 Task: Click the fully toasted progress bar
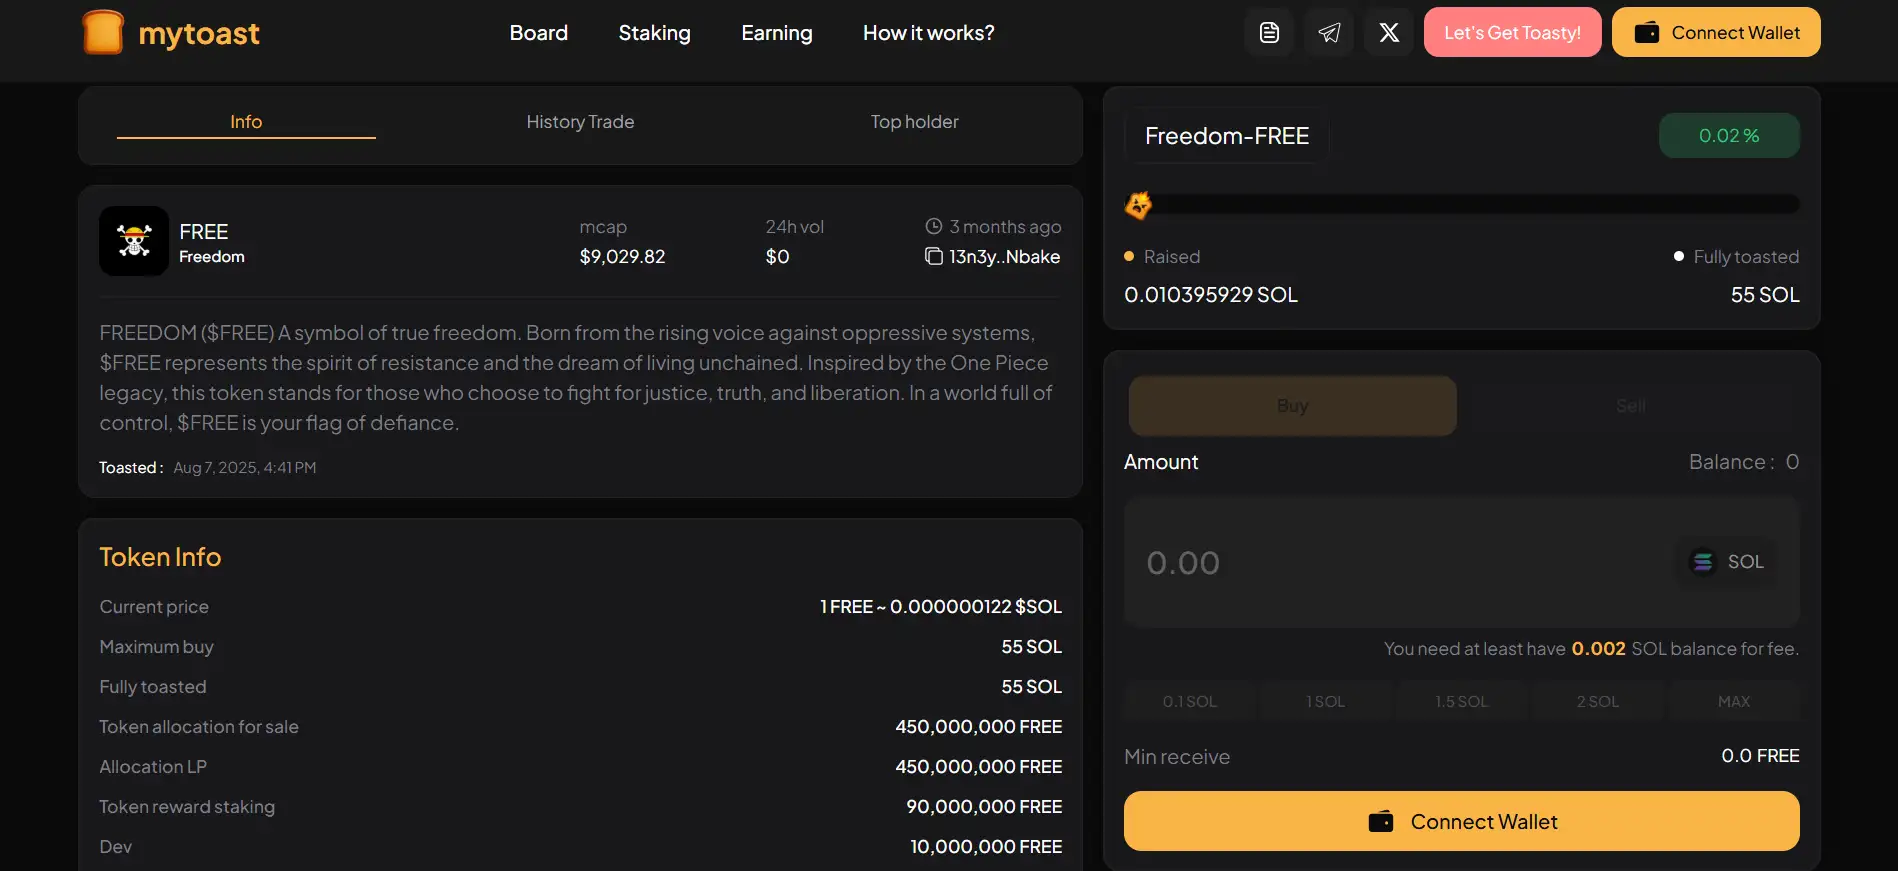(1470, 205)
